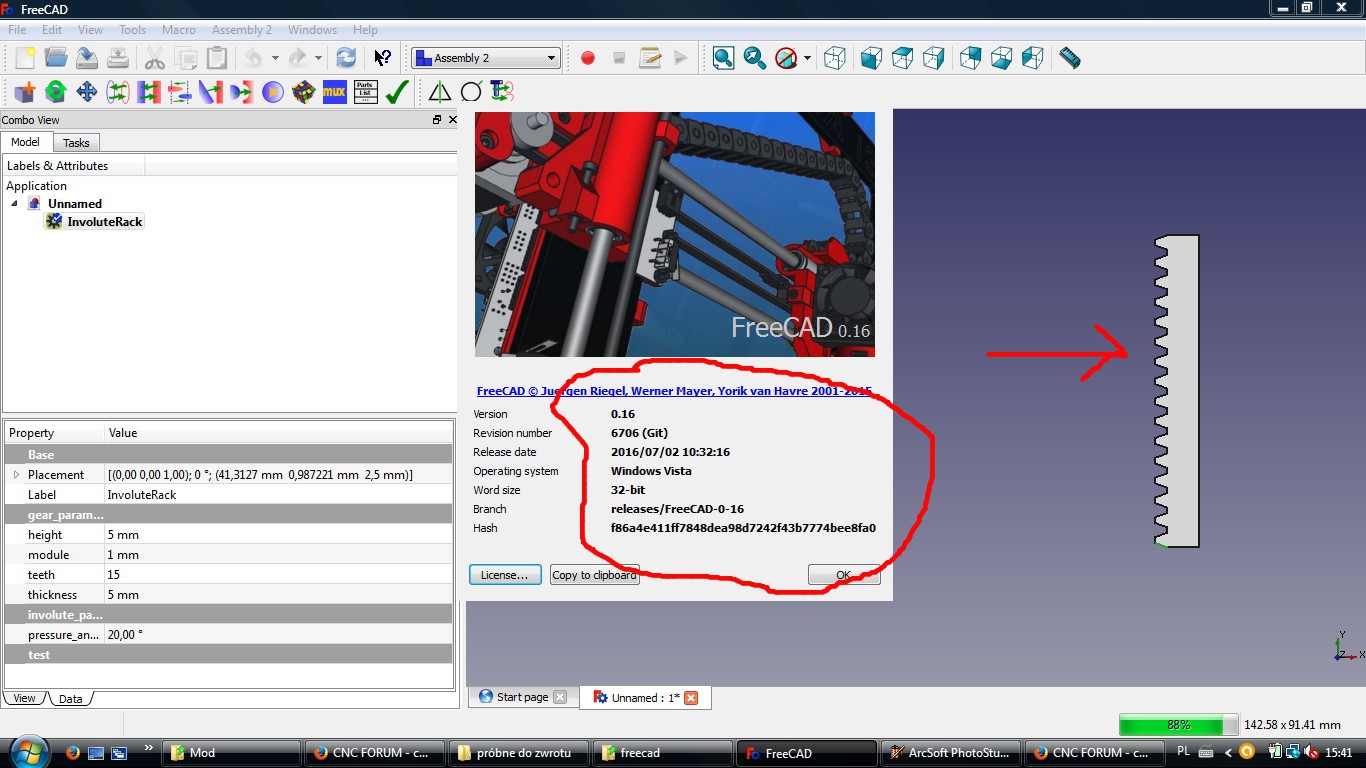
Task: Save the current document
Action: 87,58
